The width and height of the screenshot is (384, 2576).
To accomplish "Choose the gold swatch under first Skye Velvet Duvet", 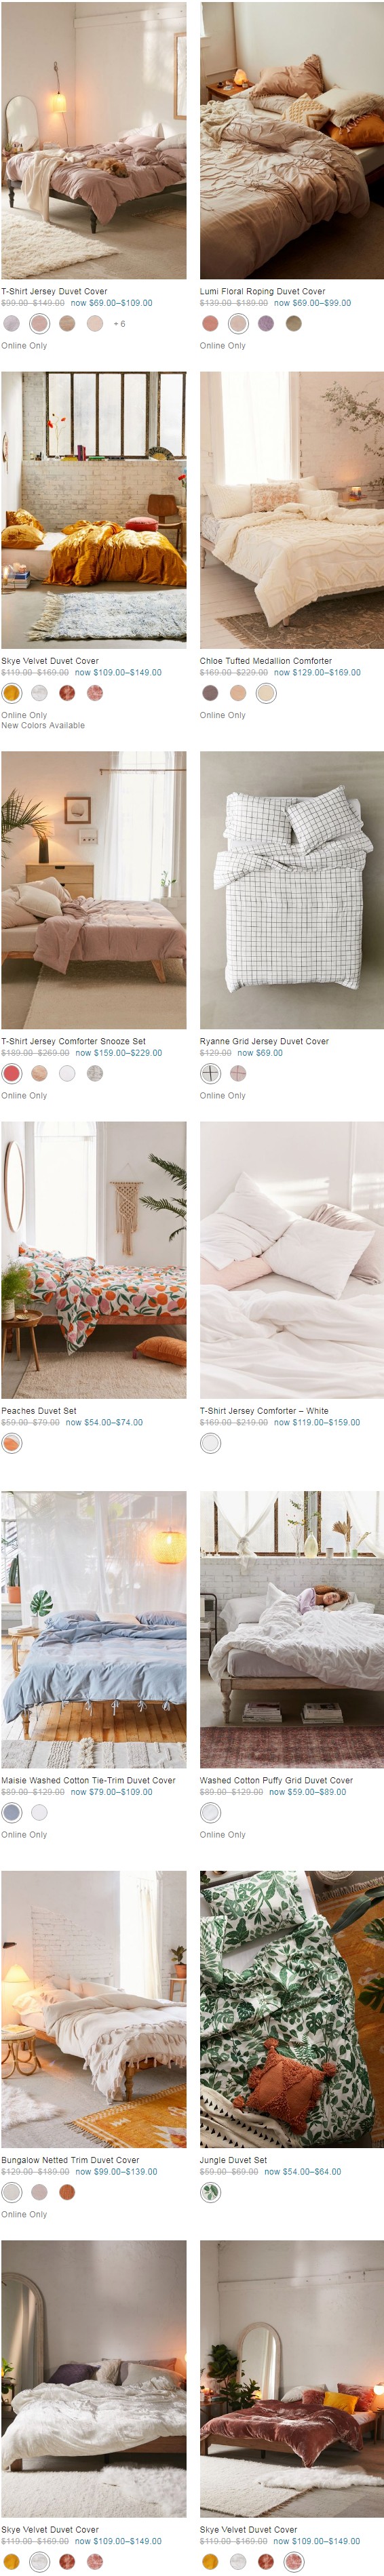I will (x=12, y=693).
